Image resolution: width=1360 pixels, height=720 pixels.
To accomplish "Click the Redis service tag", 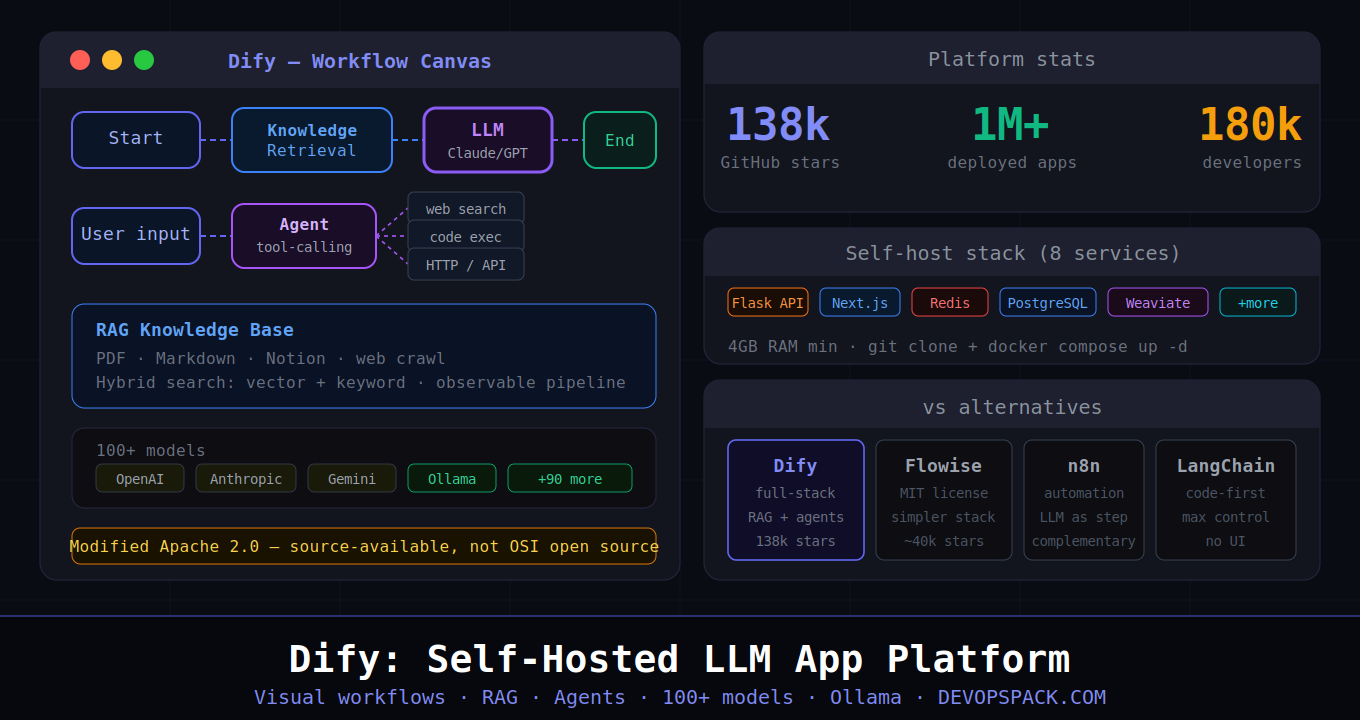I will click(x=950, y=302).
